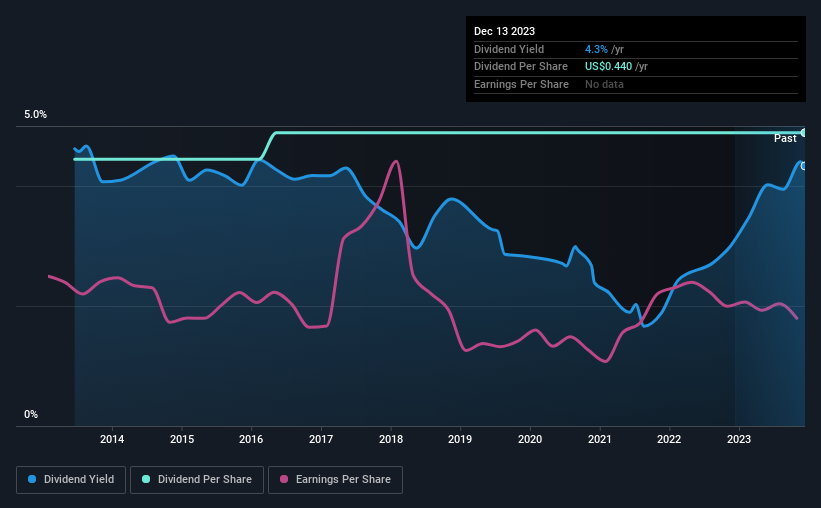Toggle the Dividend Yield legend button

(71, 480)
